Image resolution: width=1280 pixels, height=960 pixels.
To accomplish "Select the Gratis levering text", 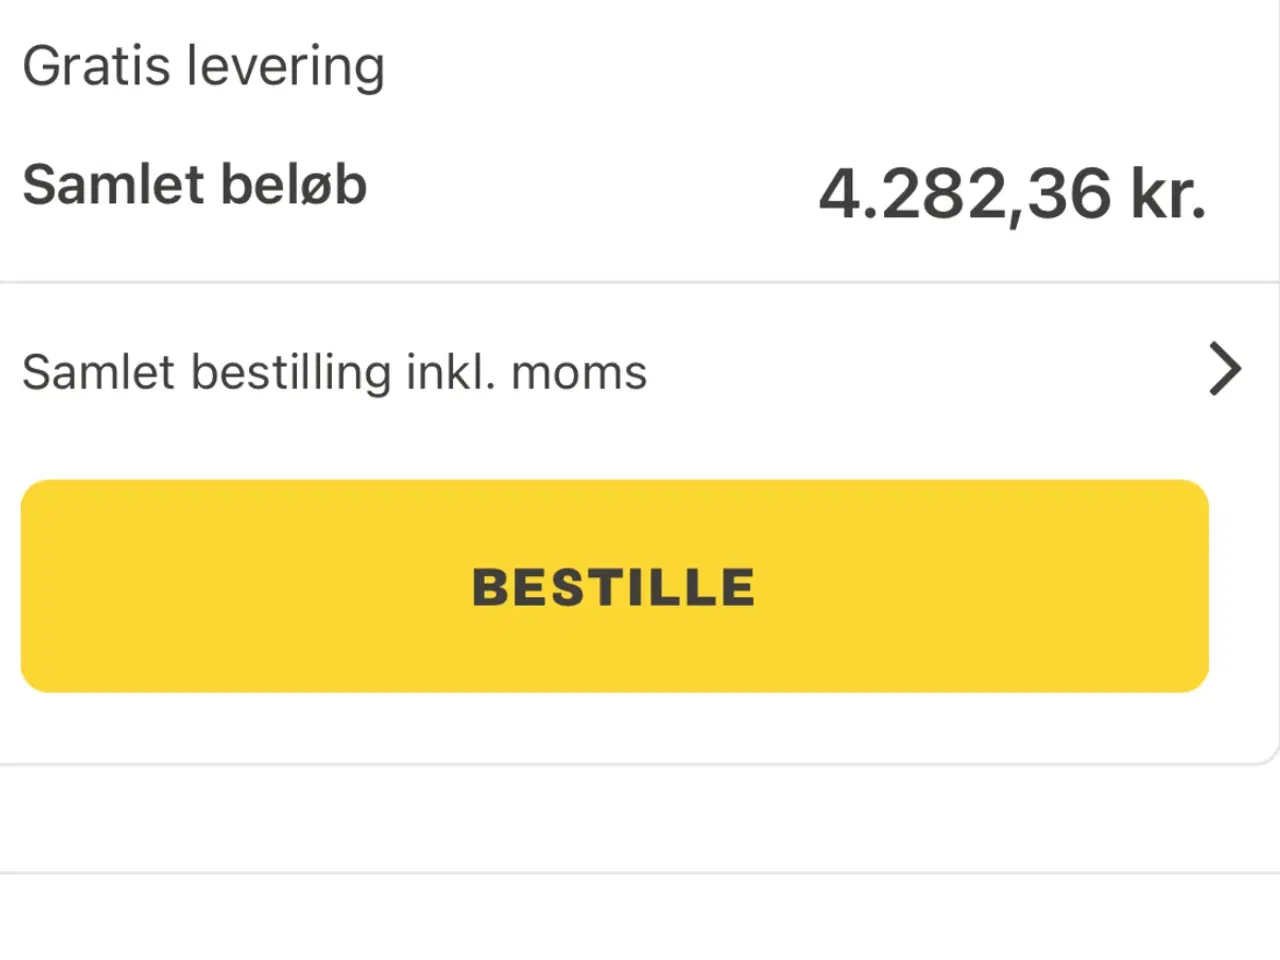I will point(203,67).
